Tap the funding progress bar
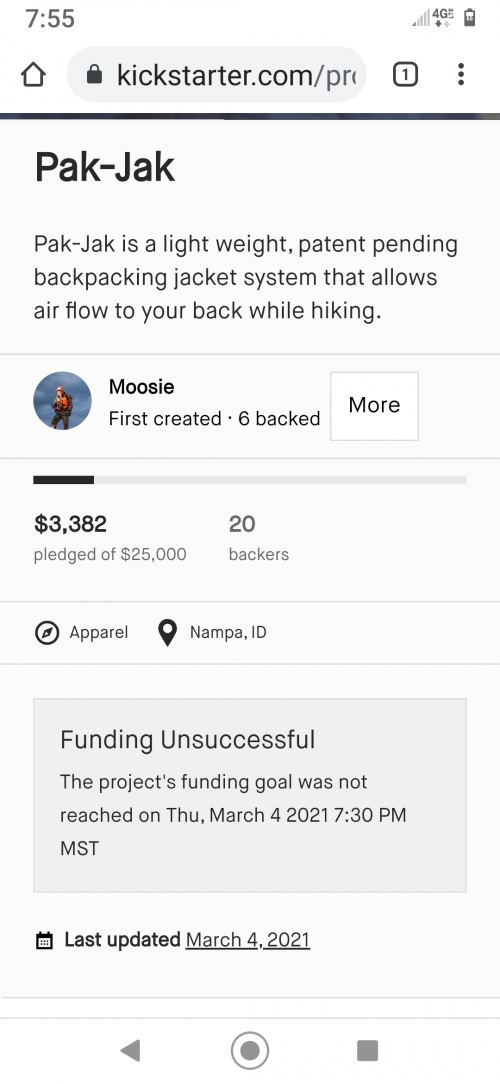 (x=250, y=480)
